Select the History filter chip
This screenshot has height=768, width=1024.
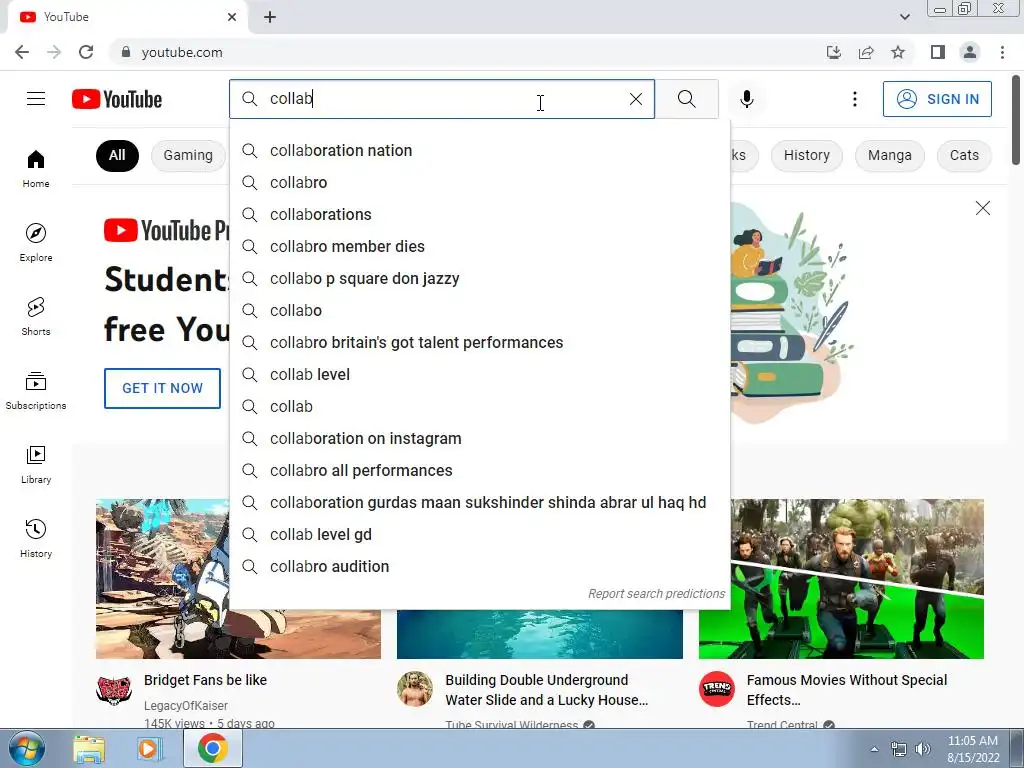click(807, 155)
